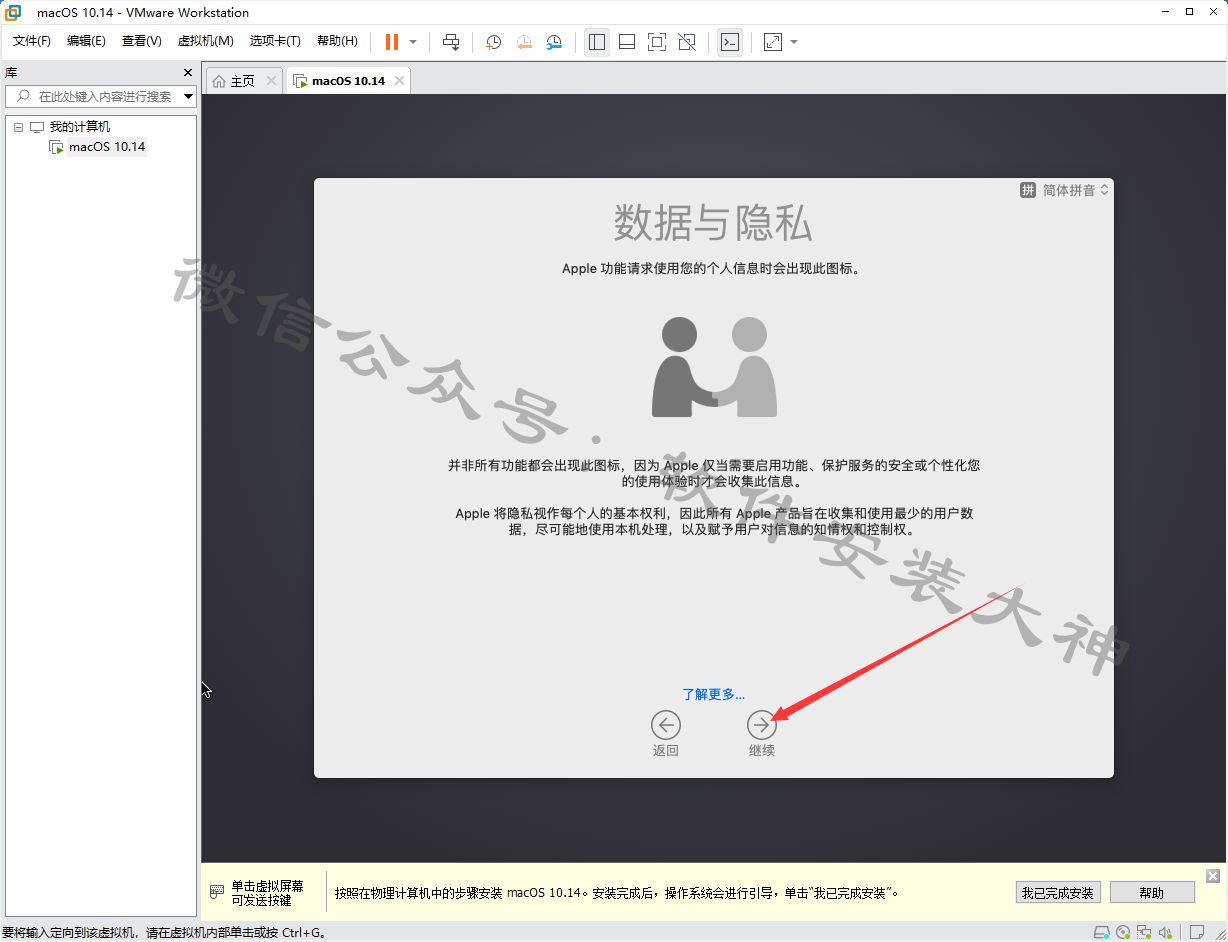This screenshot has height=942, width=1228.
Task: Take a snapshot with the clock-plus icon
Action: [x=493, y=42]
